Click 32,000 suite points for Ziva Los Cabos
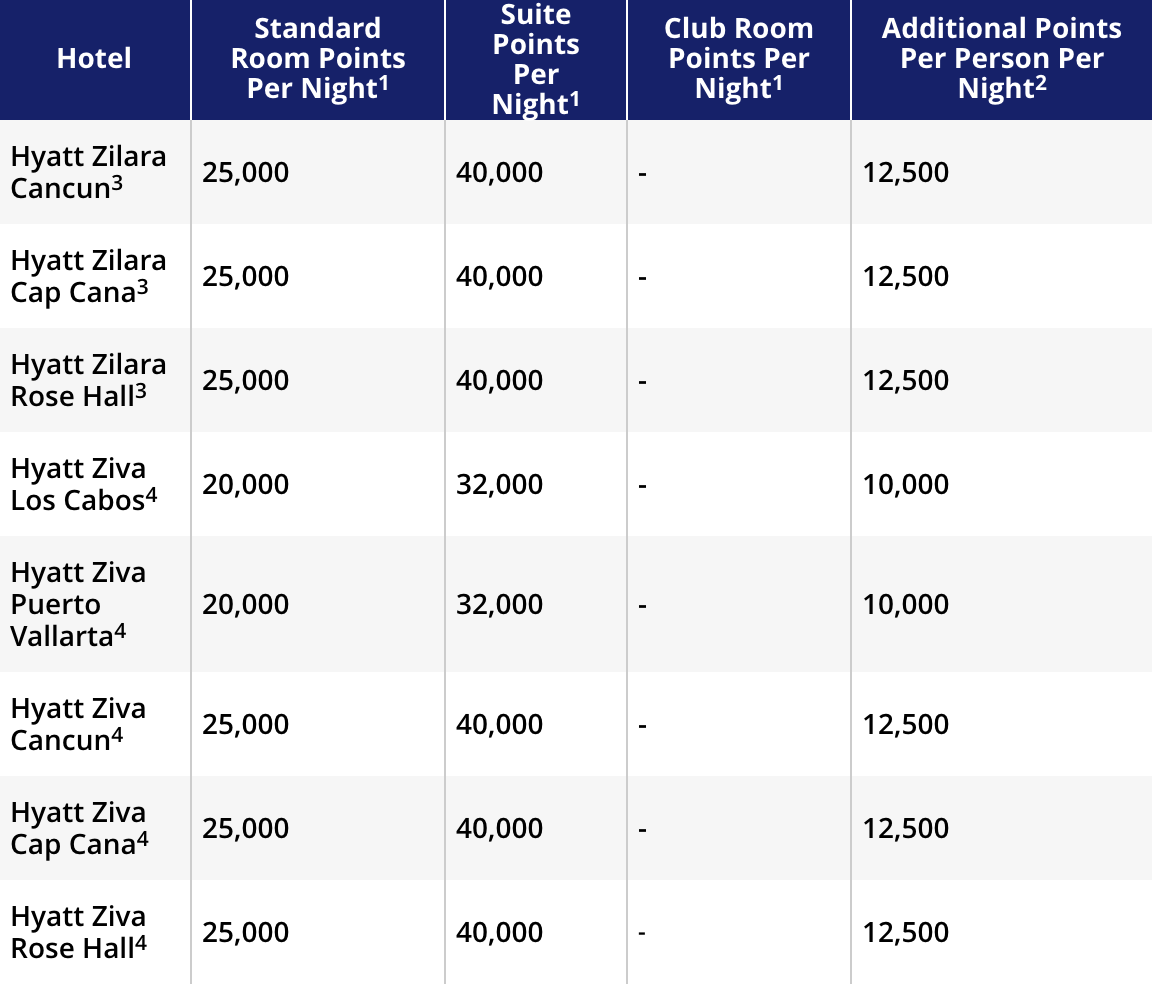Screen dimensions: 1152x984 (x=500, y=485)
